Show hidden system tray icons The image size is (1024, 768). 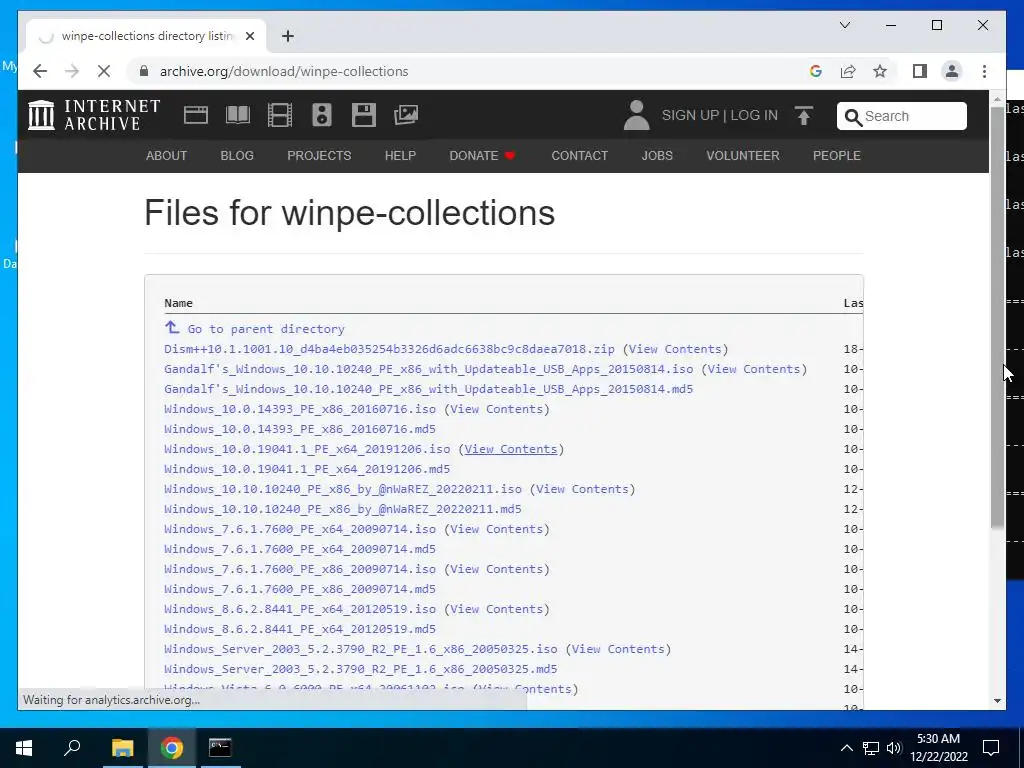pyautogui.click(x=846, y=748)
